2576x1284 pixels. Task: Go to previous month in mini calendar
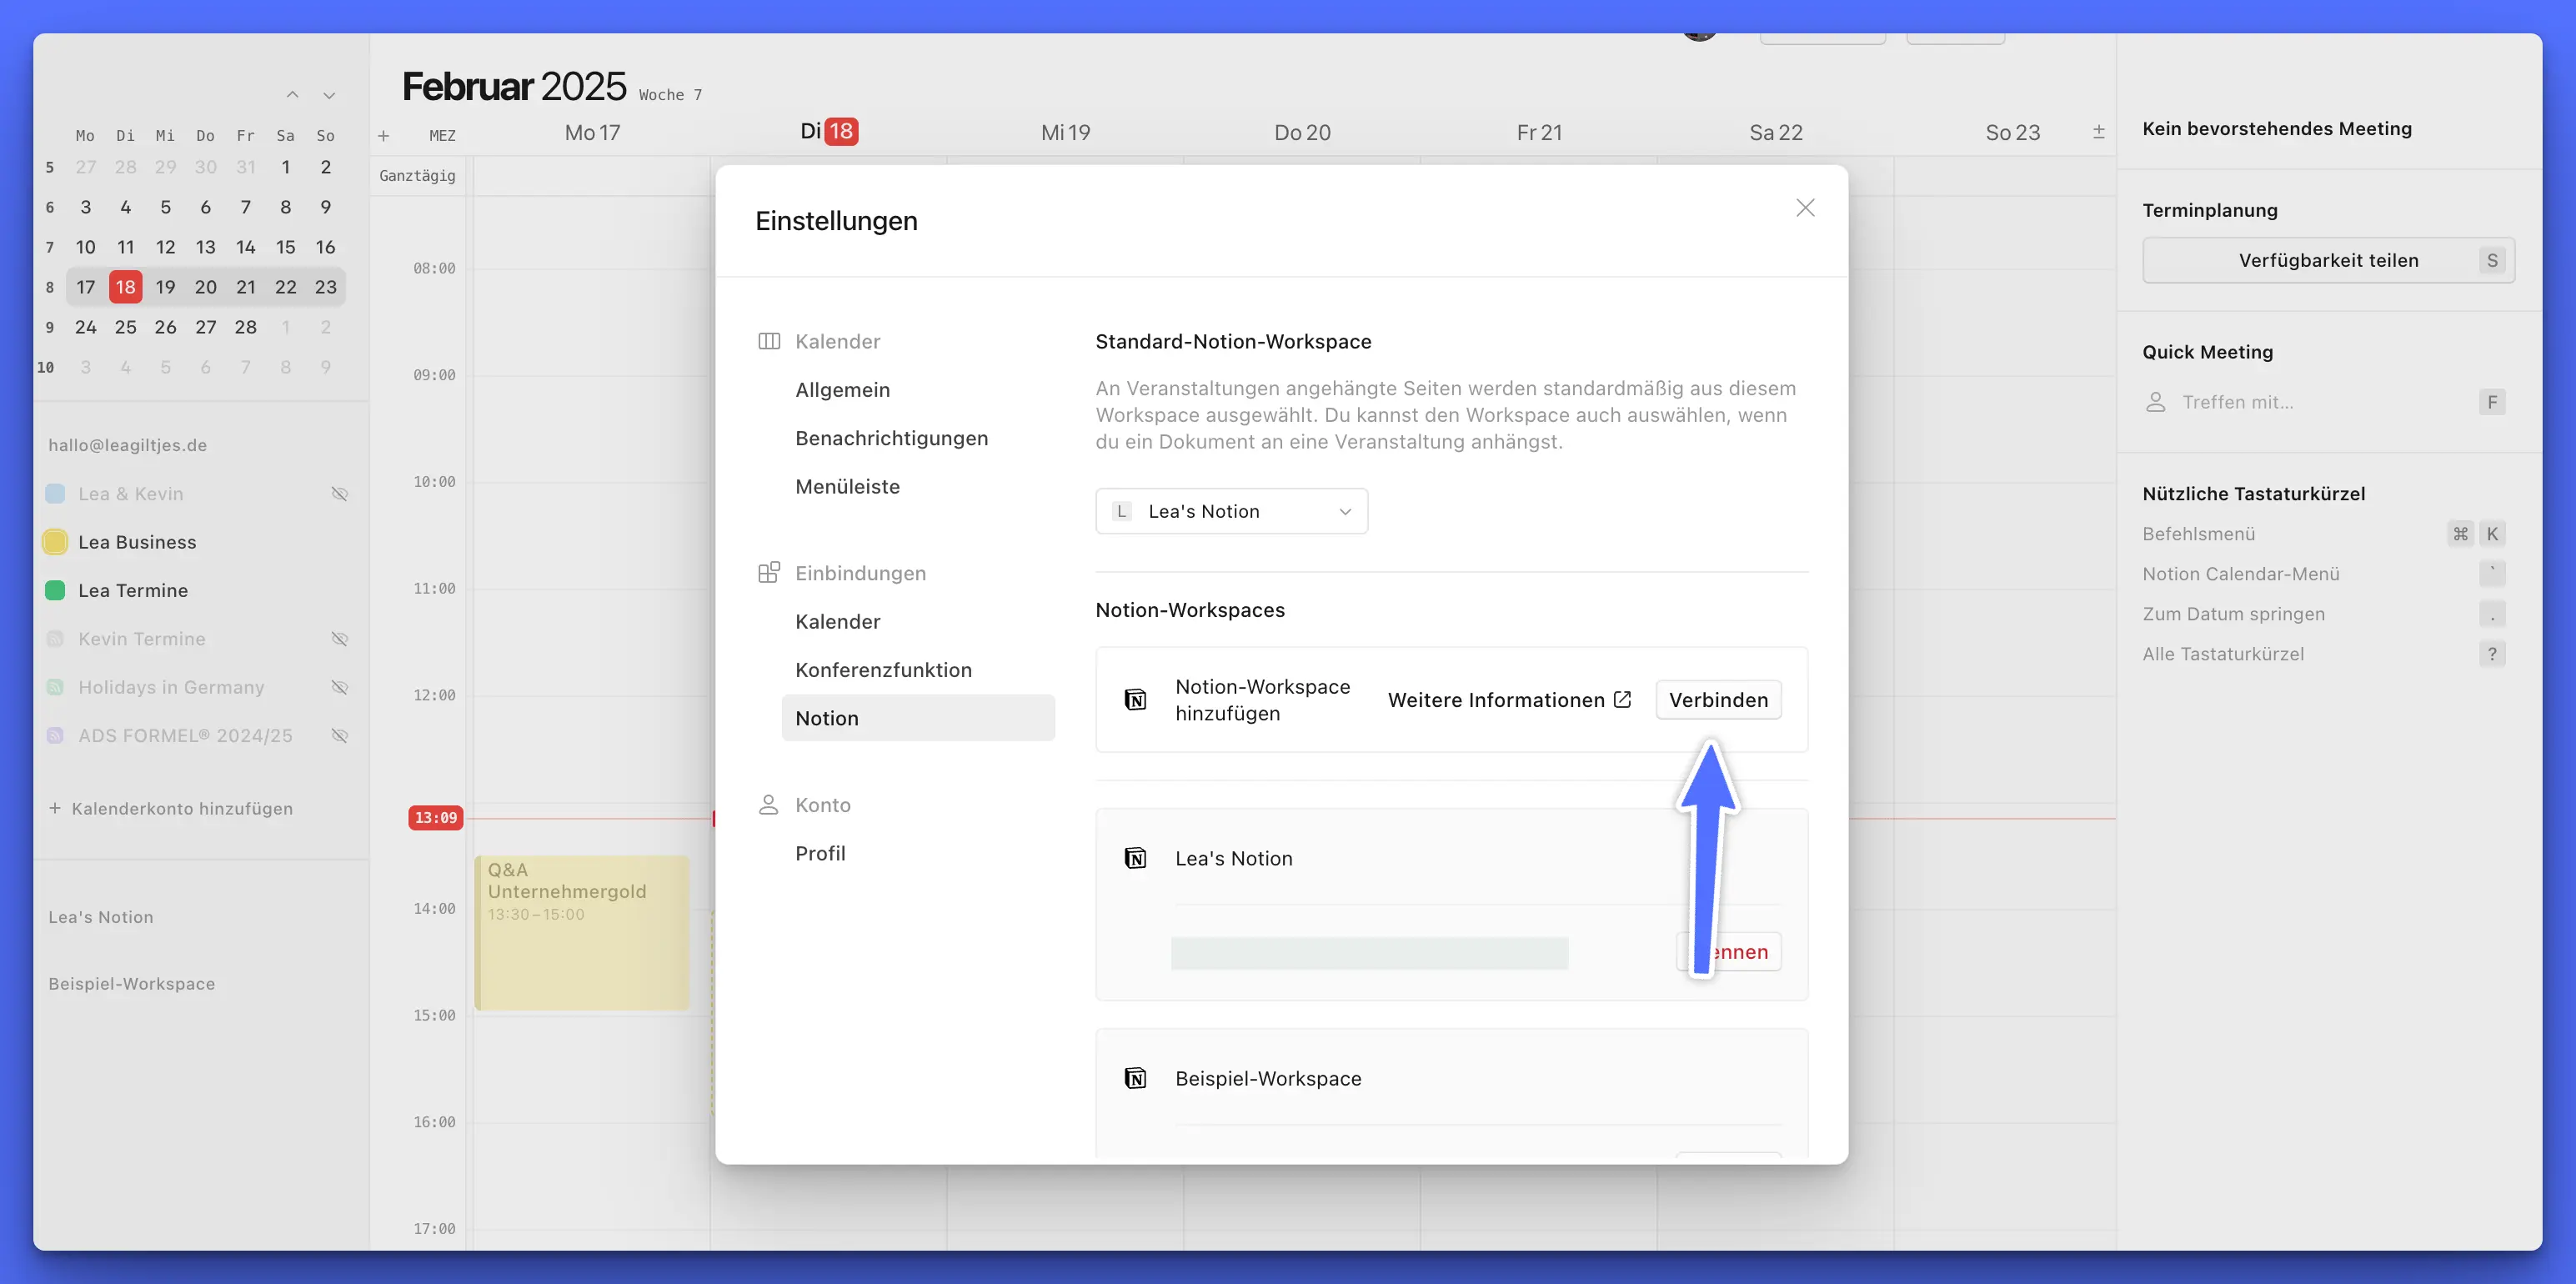tap(292, 95)
